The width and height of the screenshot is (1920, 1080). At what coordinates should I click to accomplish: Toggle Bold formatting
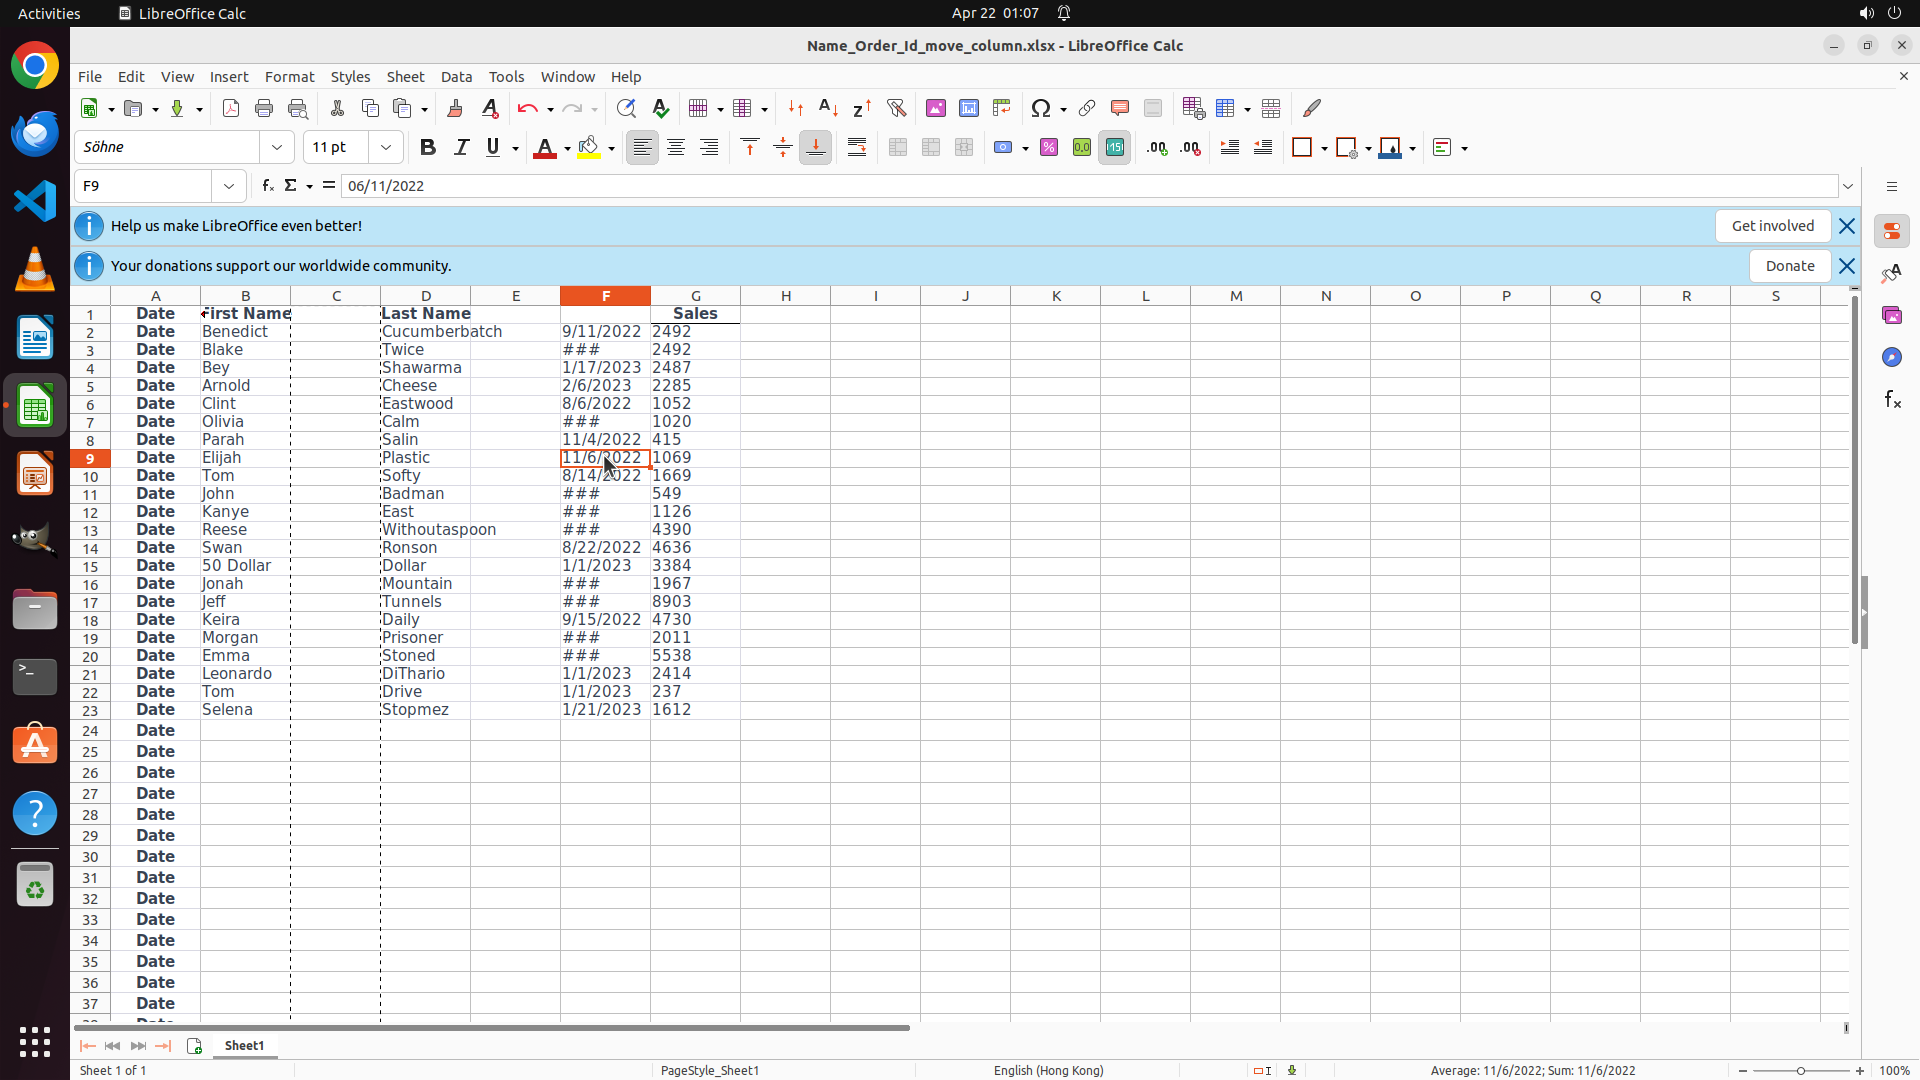(x=428, y=148)
